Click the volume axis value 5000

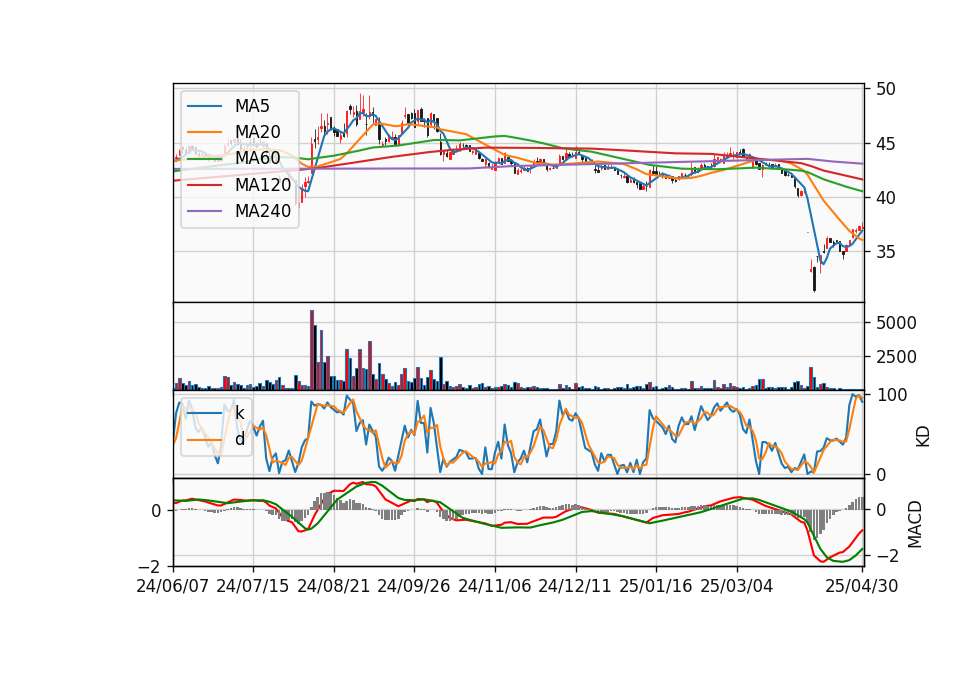(x=896, y=323)
